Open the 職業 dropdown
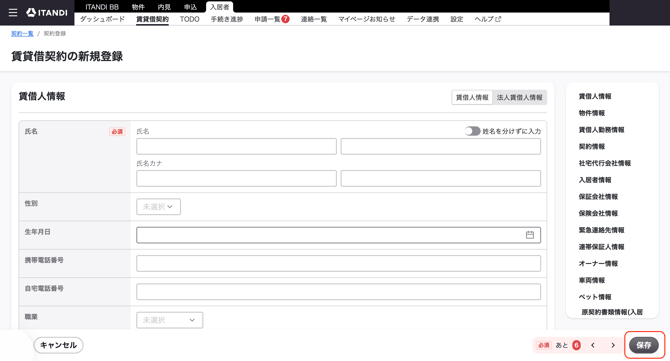Screen dimensions: 670x361 click(x=170, y=320)
